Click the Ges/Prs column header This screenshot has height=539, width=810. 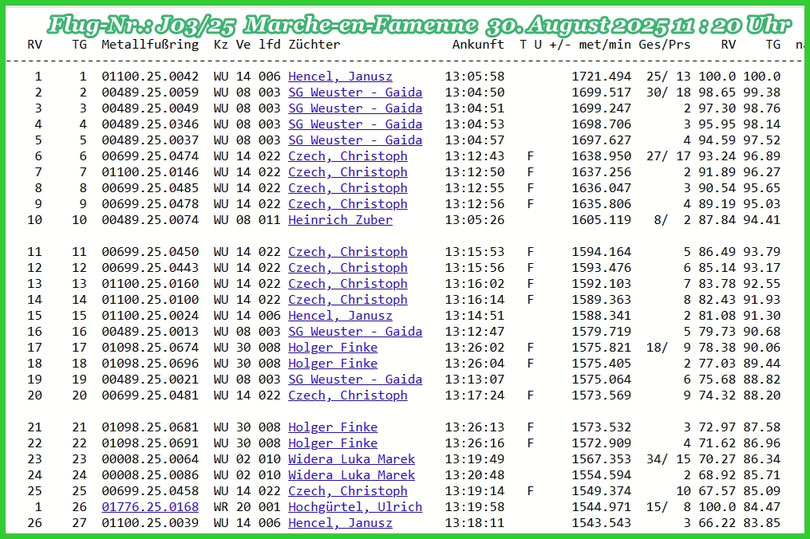click(664, 44)
